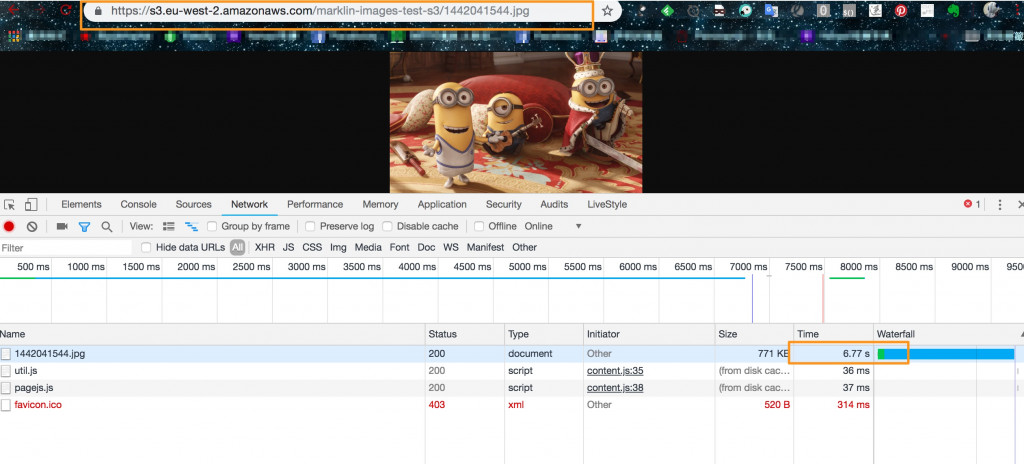Open the LiveStyle tab
1024x464 pixels.
click(x=607, y=204)
